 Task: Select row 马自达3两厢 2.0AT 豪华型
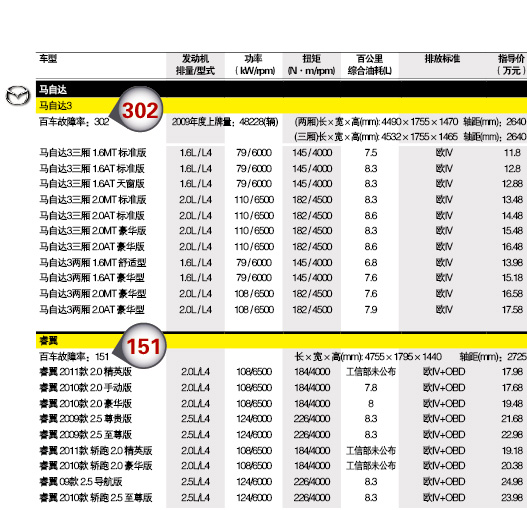(281, 310)
